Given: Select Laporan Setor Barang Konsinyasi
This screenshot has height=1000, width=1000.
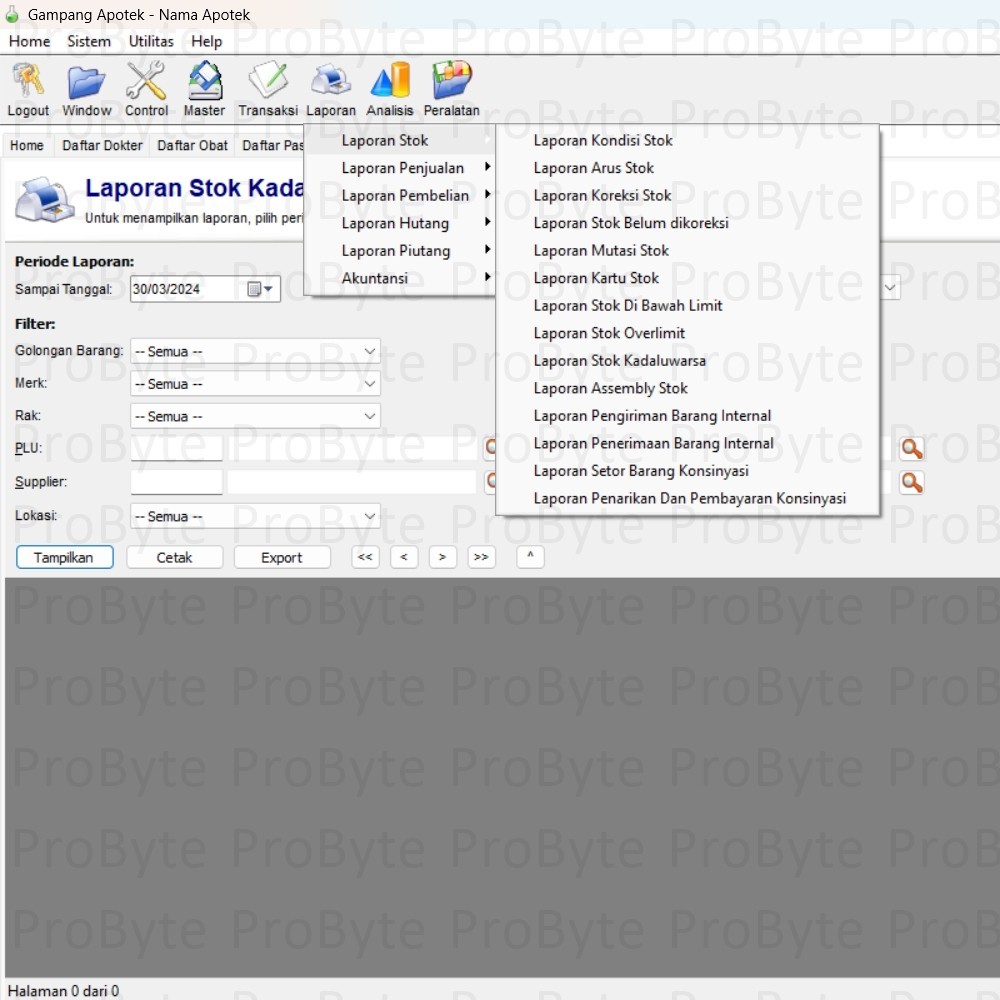Looking at the screenshot, I should pyautogui.click(x=688, y=471).
